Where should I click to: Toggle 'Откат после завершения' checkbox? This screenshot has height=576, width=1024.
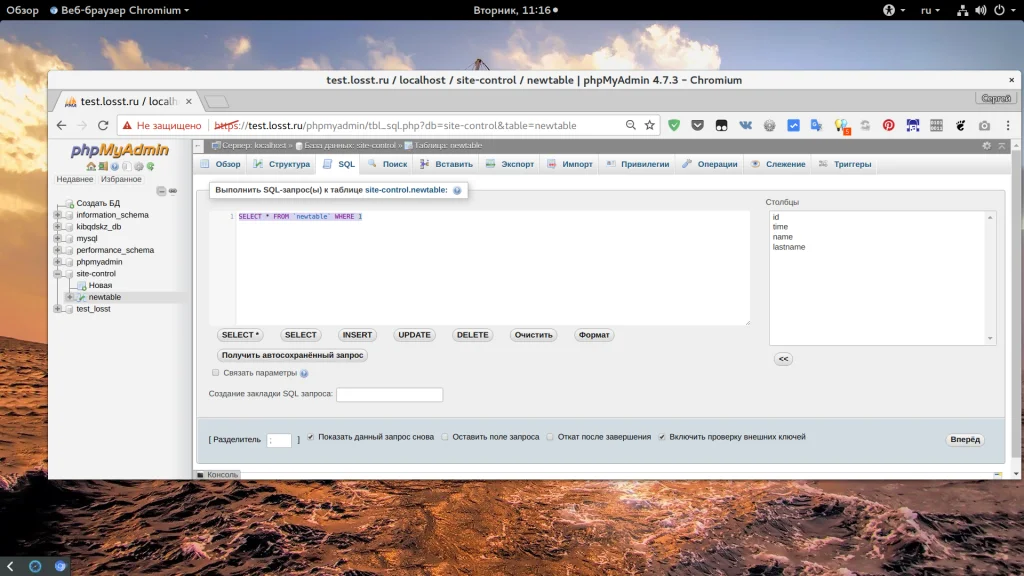tap(550, 437)
